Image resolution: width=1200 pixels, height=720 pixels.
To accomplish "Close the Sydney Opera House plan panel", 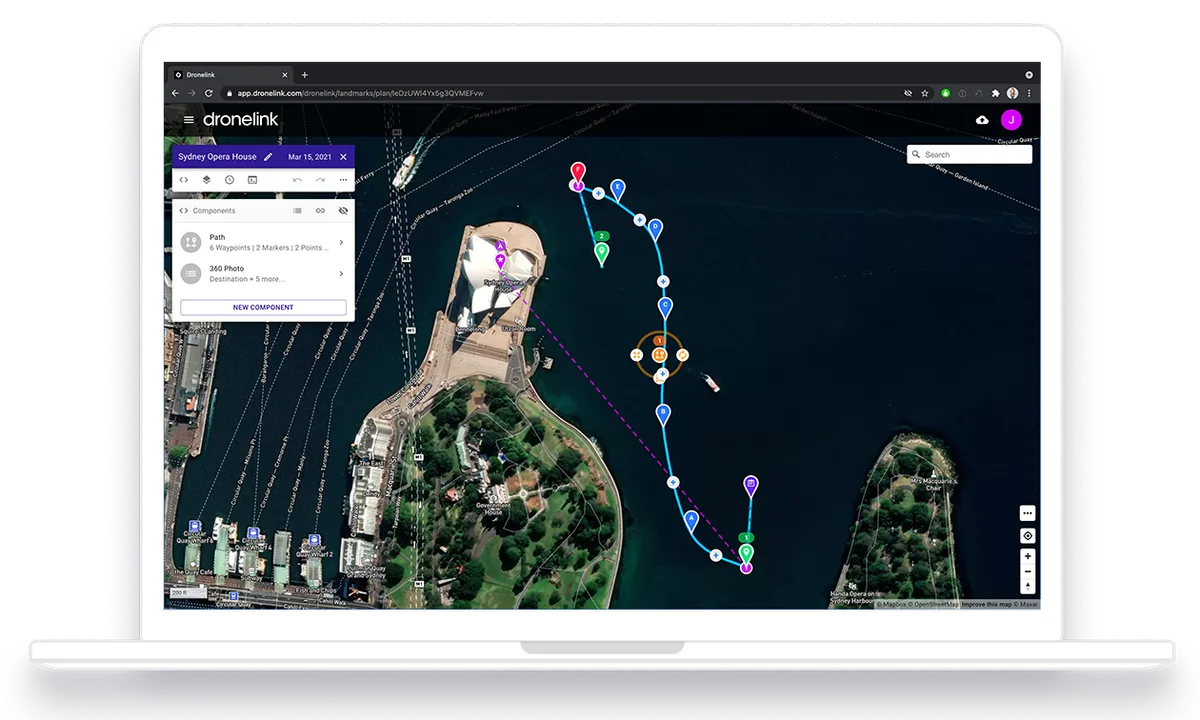I will (x=343, y=157).
